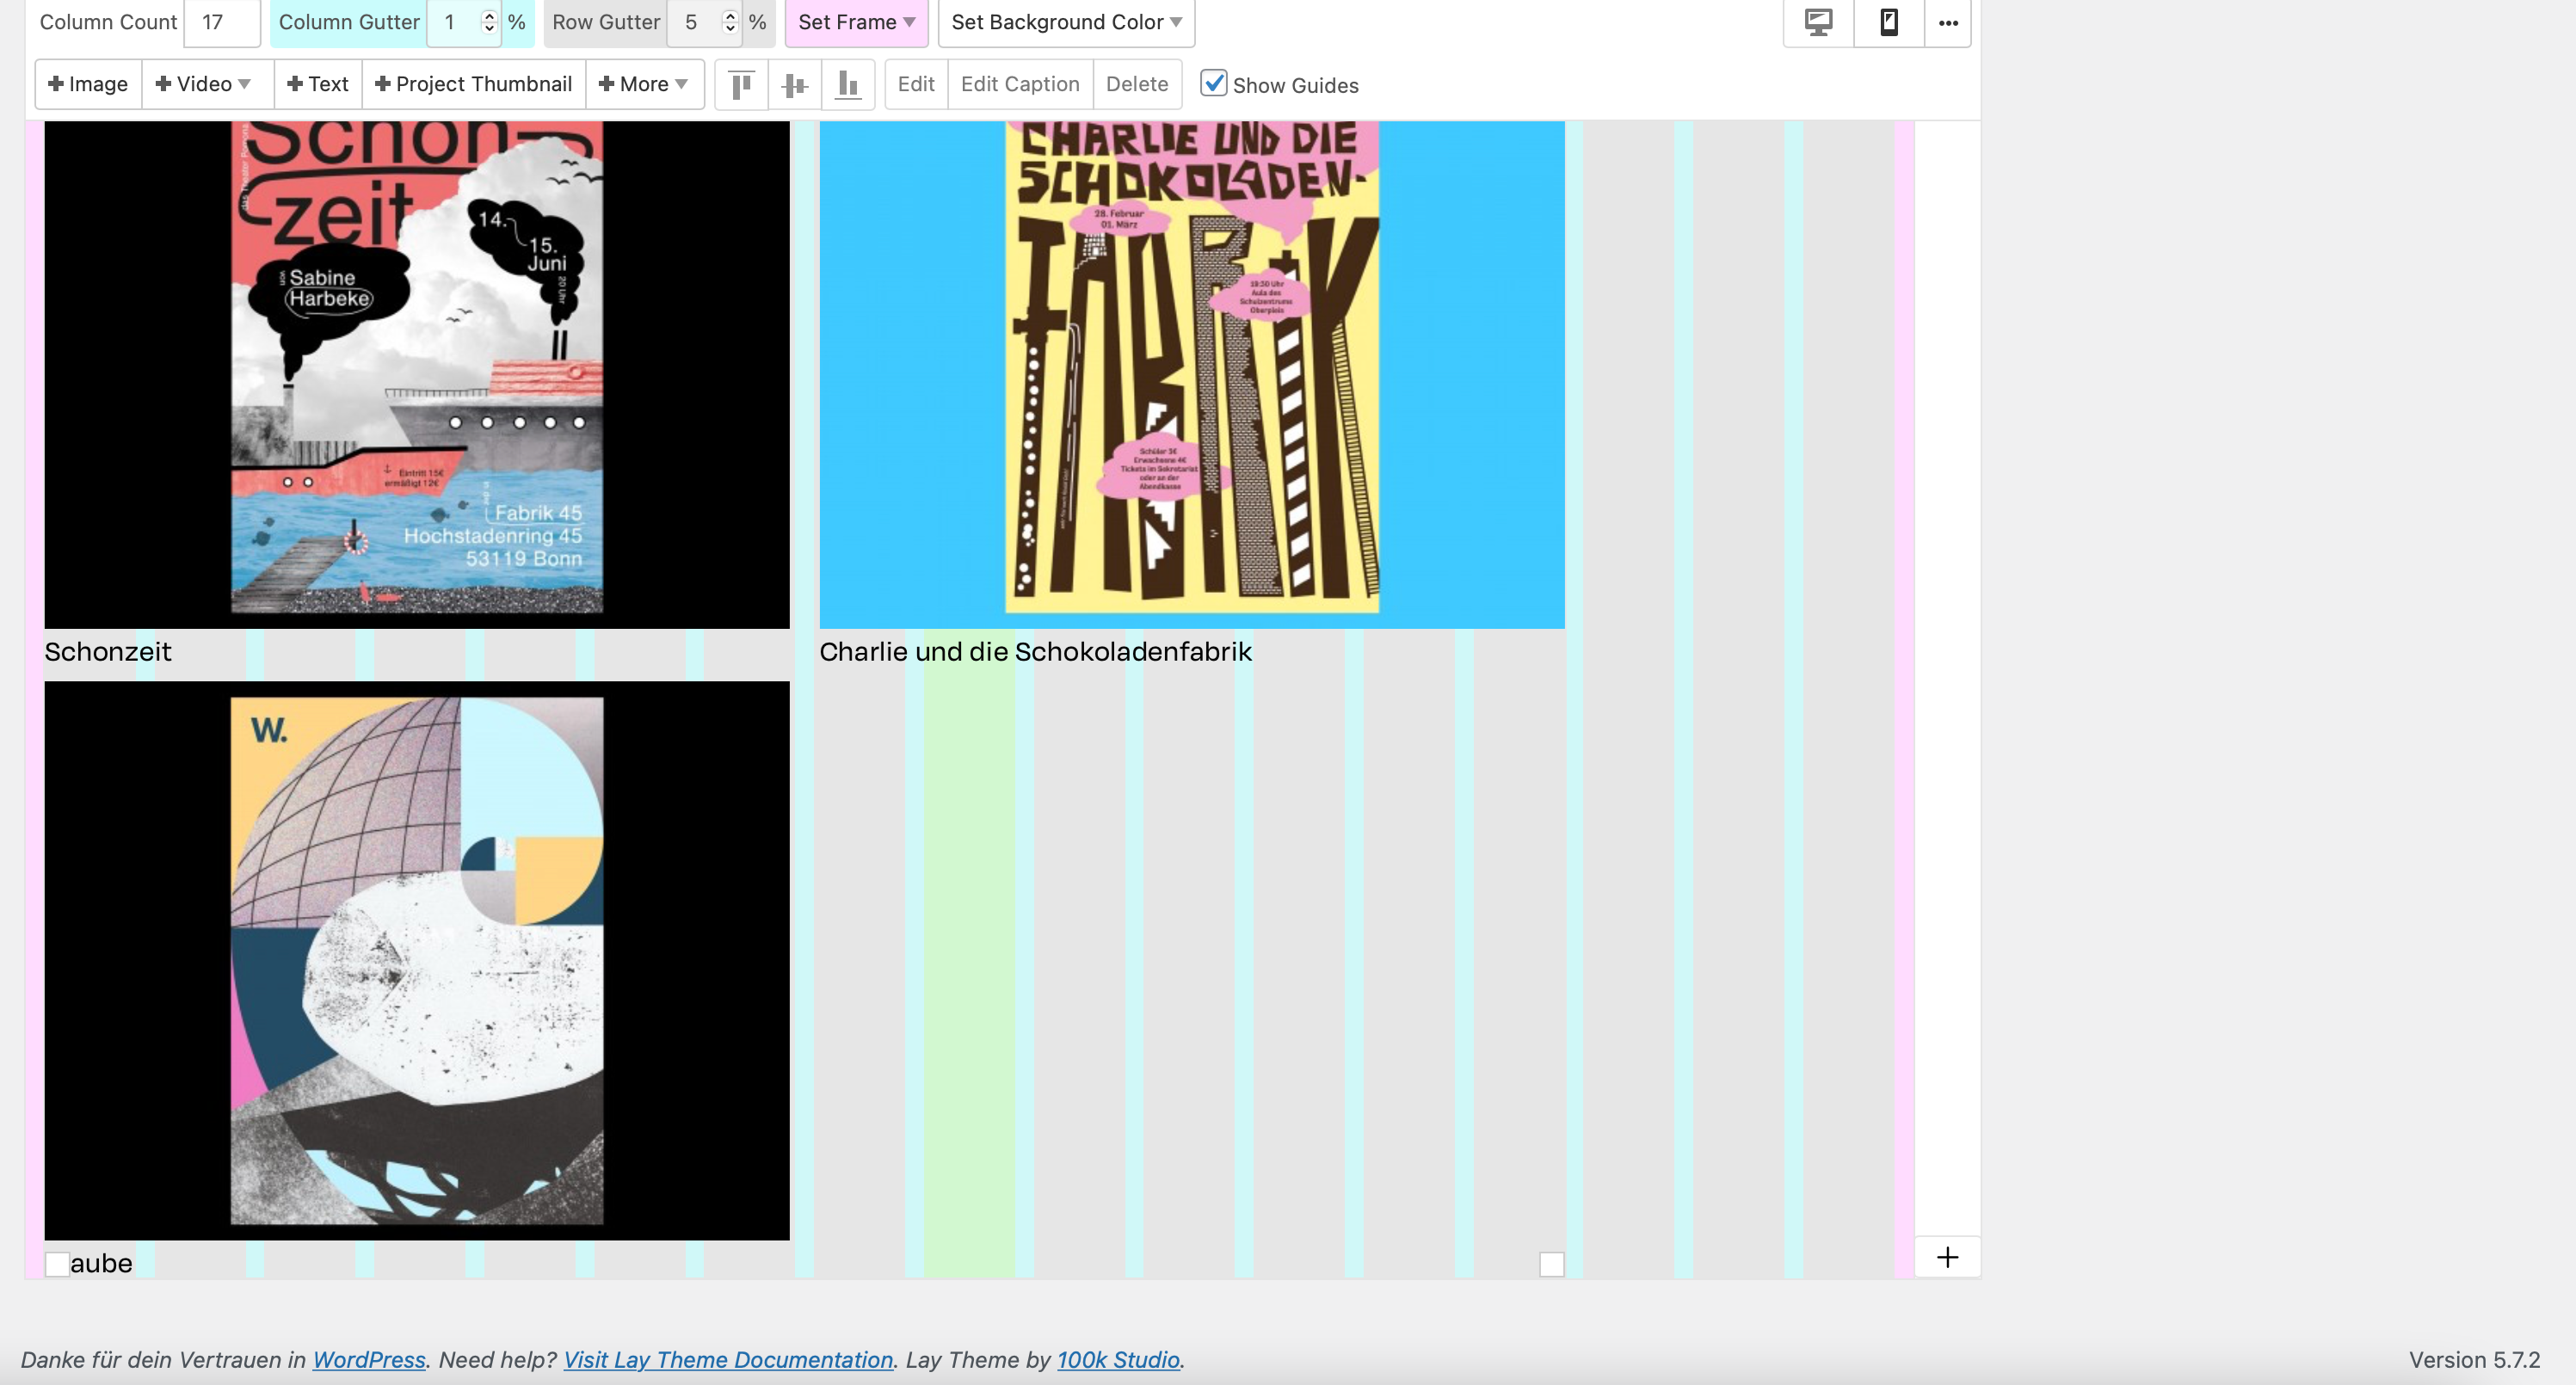Click the small white square handle at the bottom of the column

pos(1551,1264)
